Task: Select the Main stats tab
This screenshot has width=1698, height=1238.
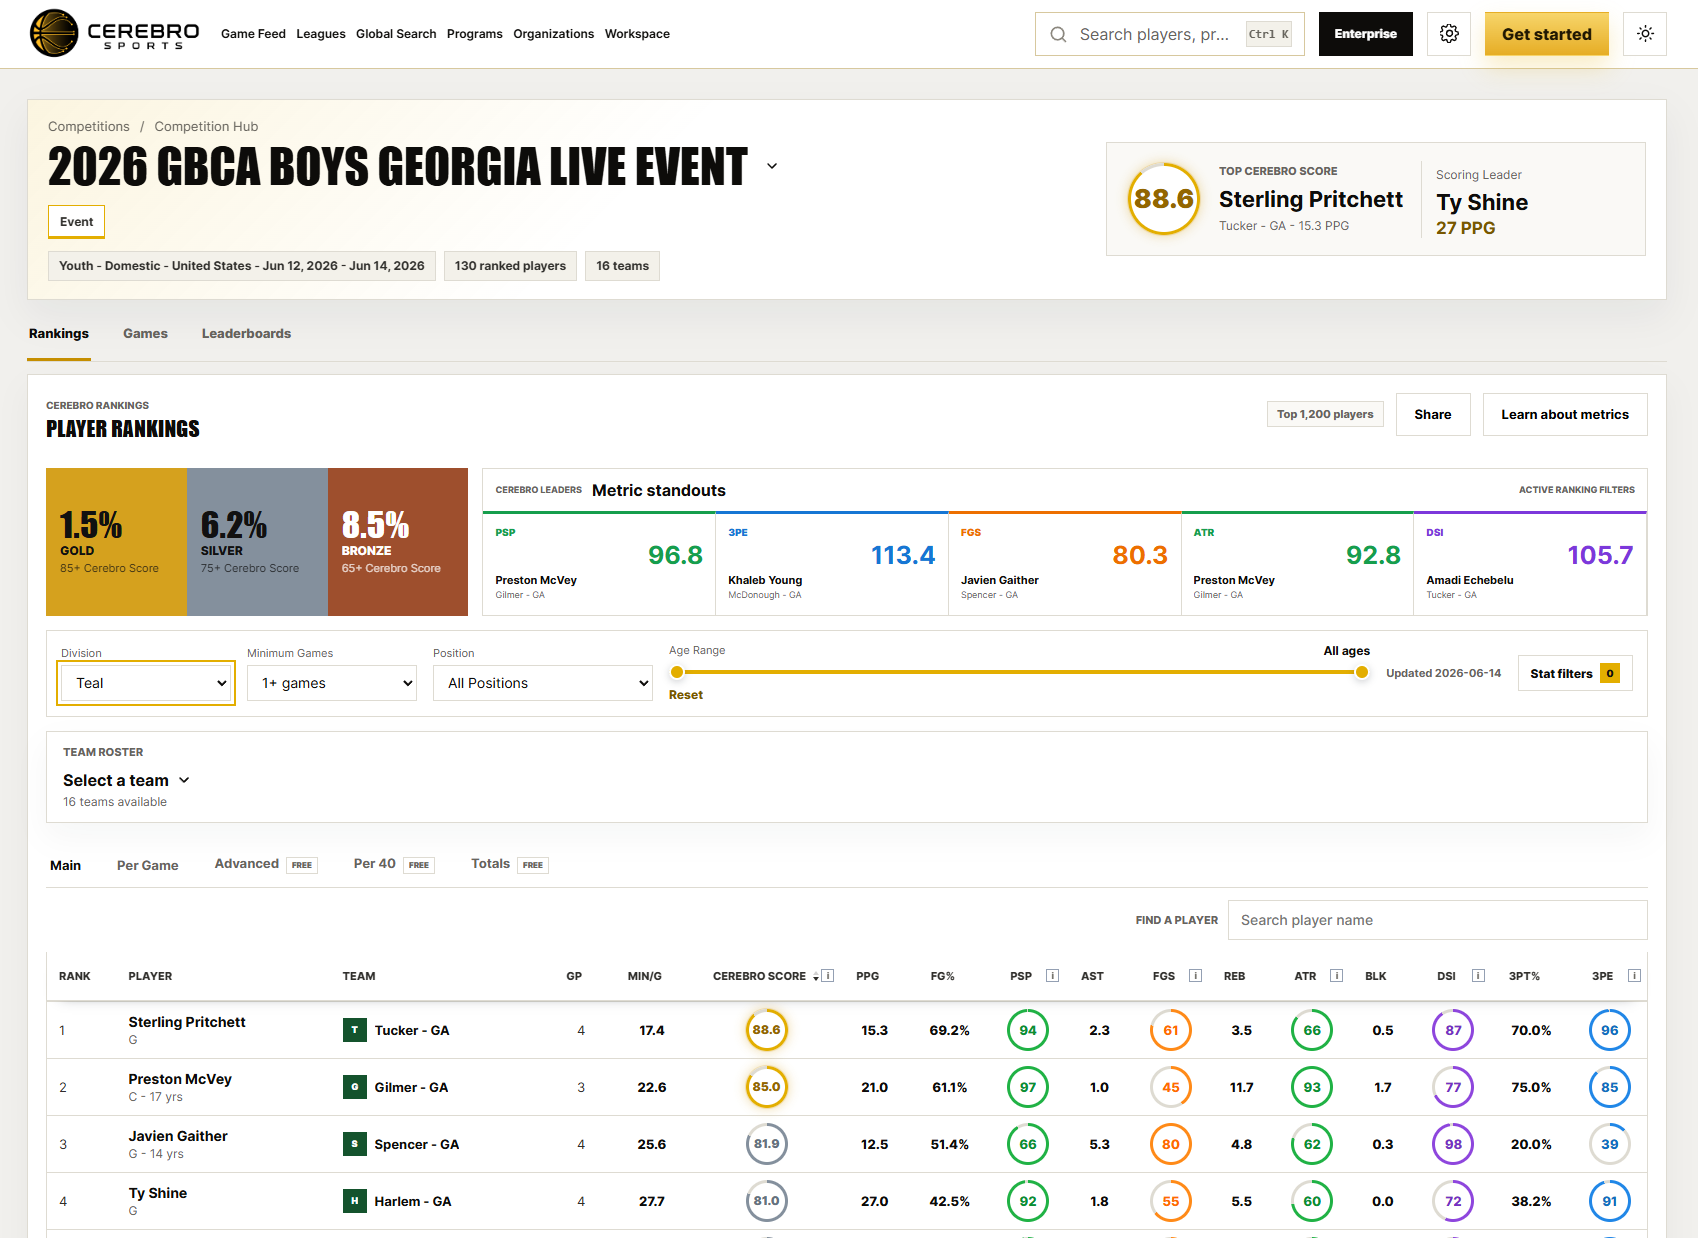Action: [66, 865]
